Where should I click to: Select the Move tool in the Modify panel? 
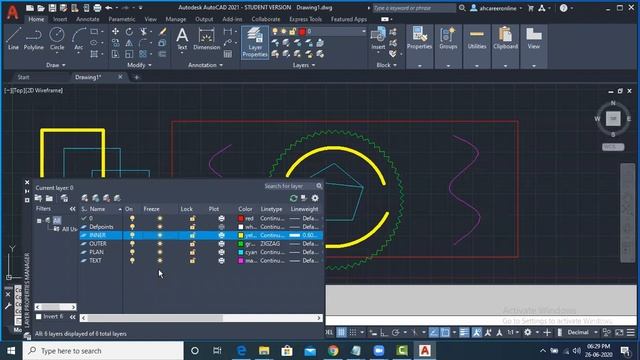click(x=116, y=31)
